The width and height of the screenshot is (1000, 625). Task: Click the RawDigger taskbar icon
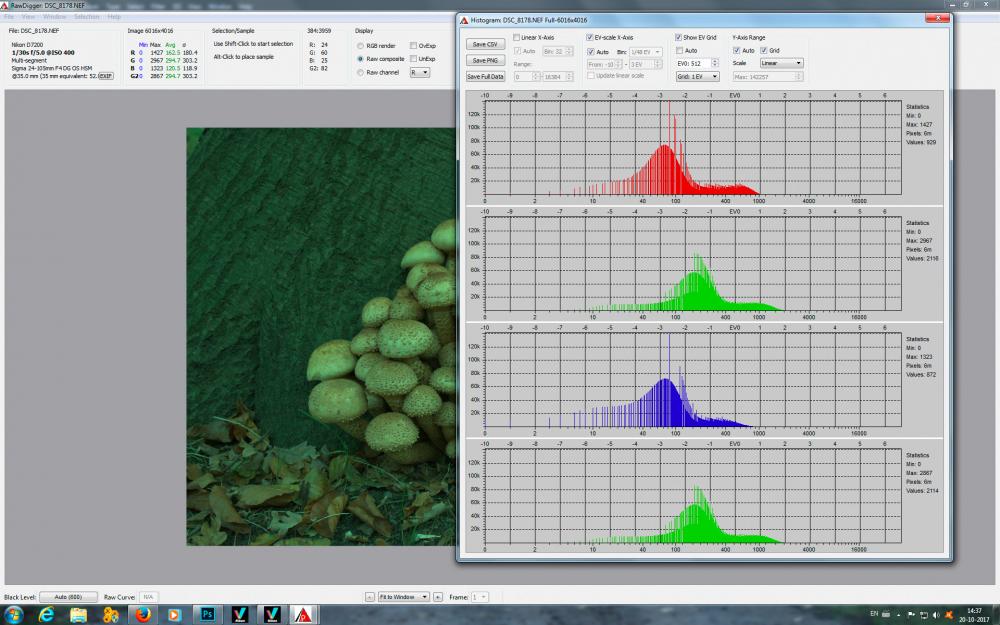tap(303, 615)
